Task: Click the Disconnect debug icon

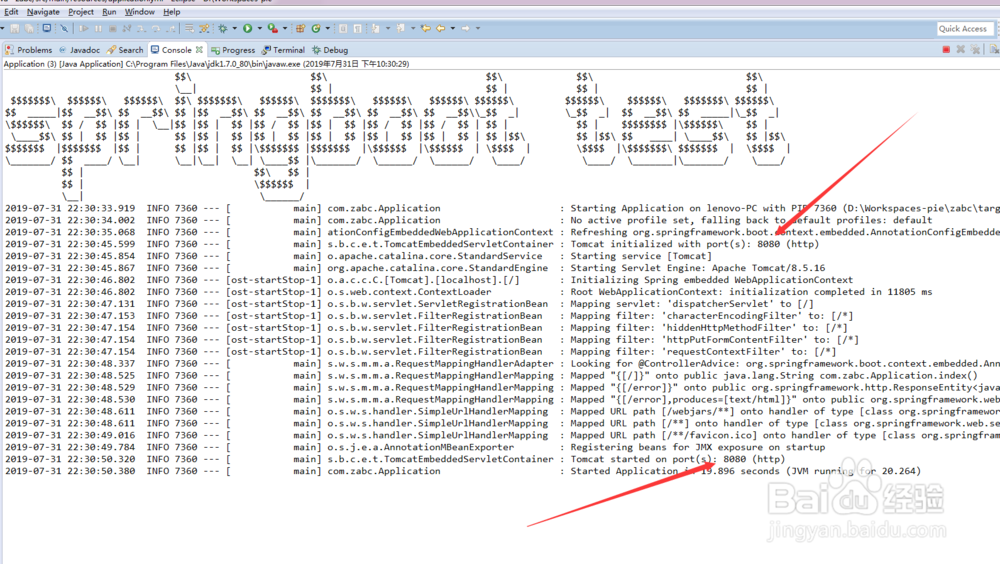Action: coord(127,29)
